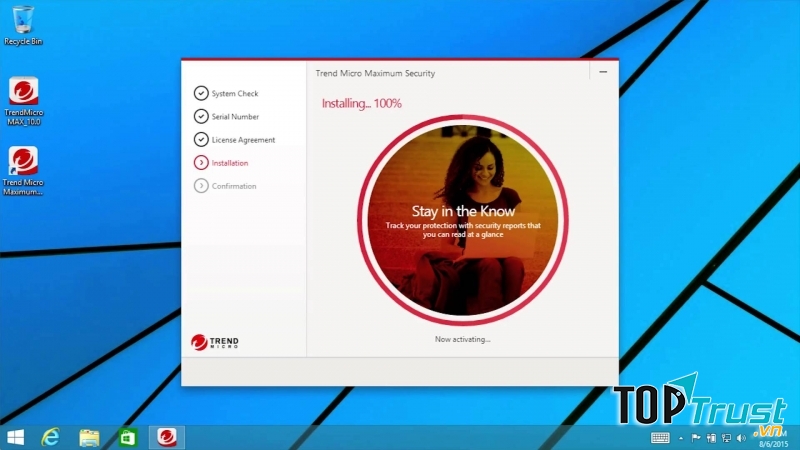Click the System Check step checkmark
The image size is (800, 450).
click(x=201, y=93)
